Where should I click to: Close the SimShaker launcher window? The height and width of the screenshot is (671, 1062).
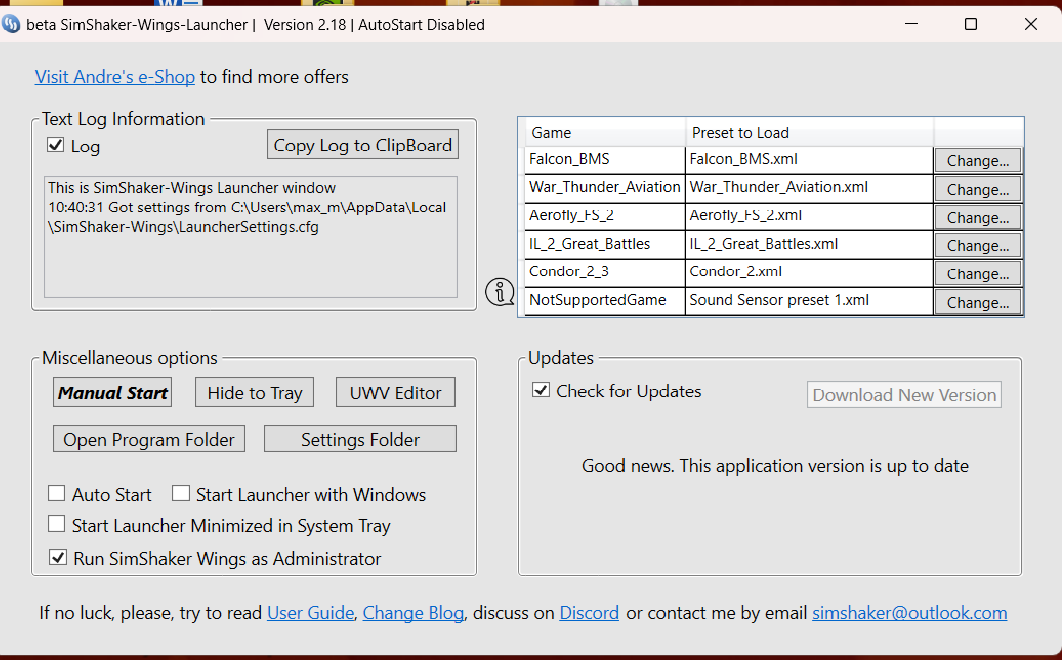coord(1031,24)
